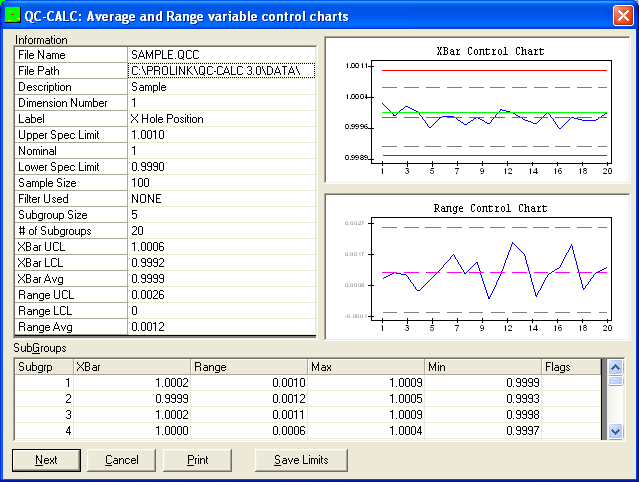
Task: Click the Label value X Hole Position
Action: click(222, 119)
